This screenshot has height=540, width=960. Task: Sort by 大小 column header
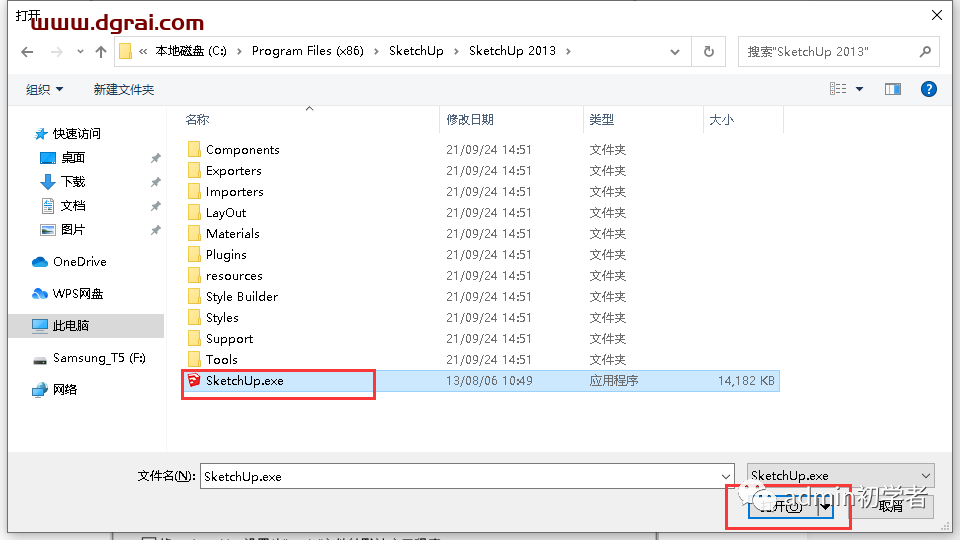pyautogui.click(x=721, y=120)
